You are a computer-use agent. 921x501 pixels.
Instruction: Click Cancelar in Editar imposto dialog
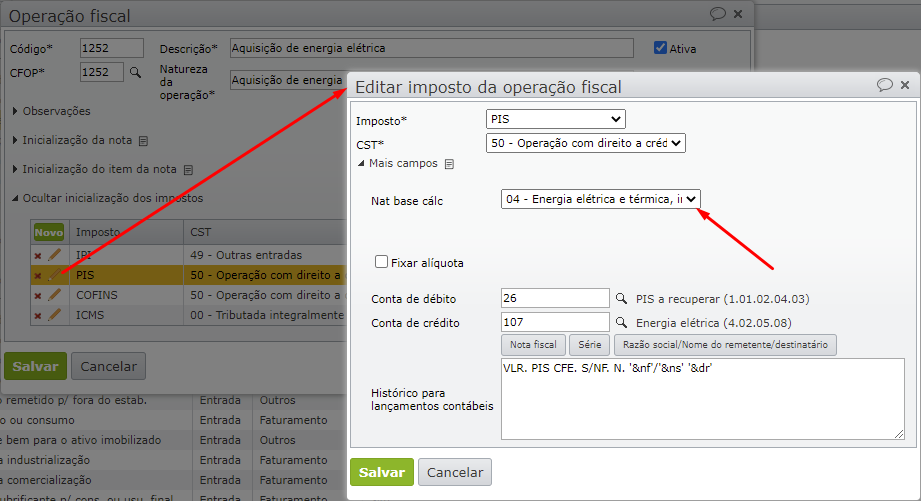tap(455, 472)
